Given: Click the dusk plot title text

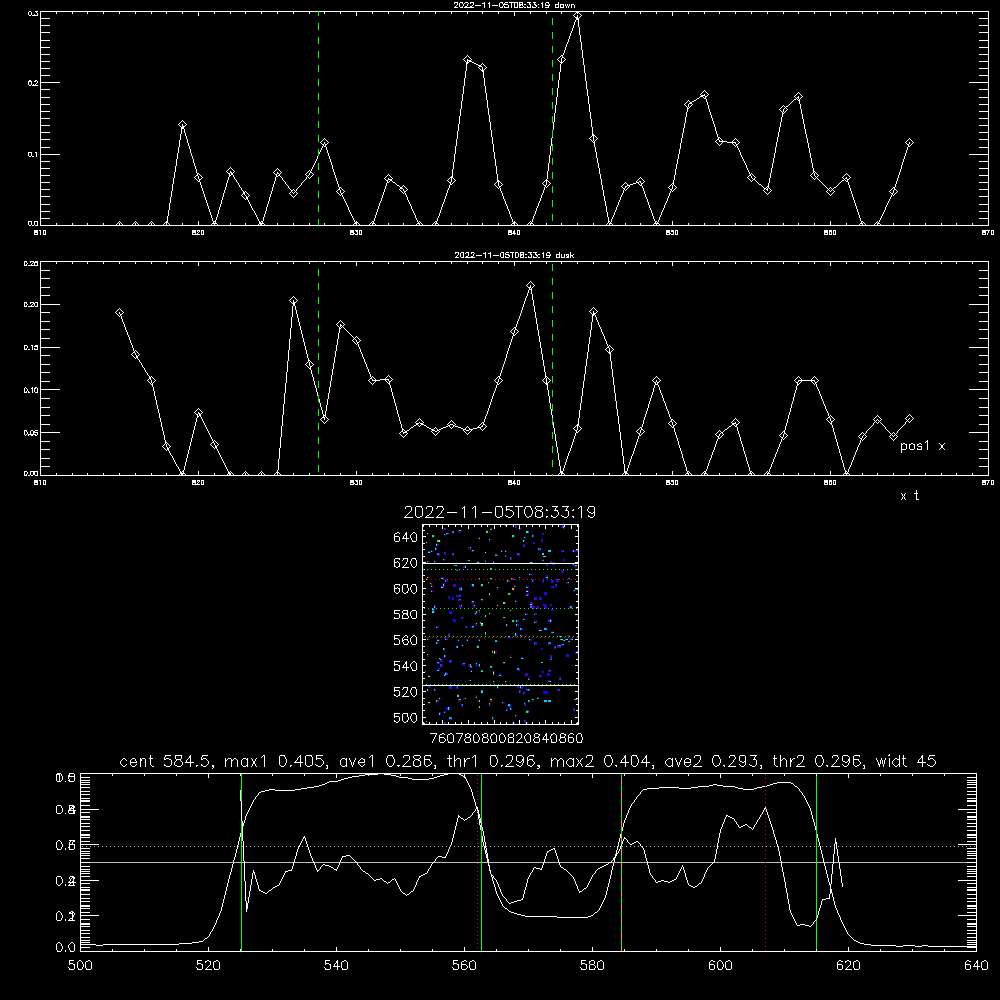Looking at the screenshot, I should pyautogui.click(x=514, y=255).
